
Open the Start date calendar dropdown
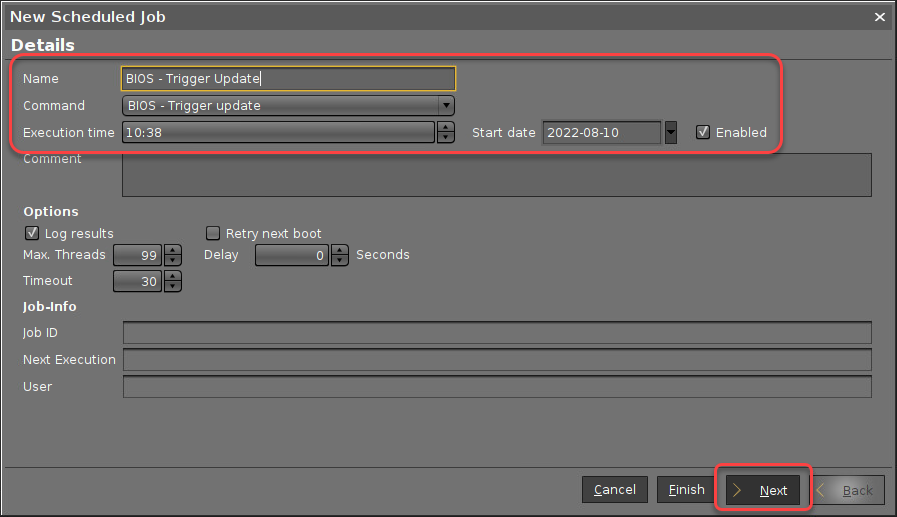click(671, 132)
